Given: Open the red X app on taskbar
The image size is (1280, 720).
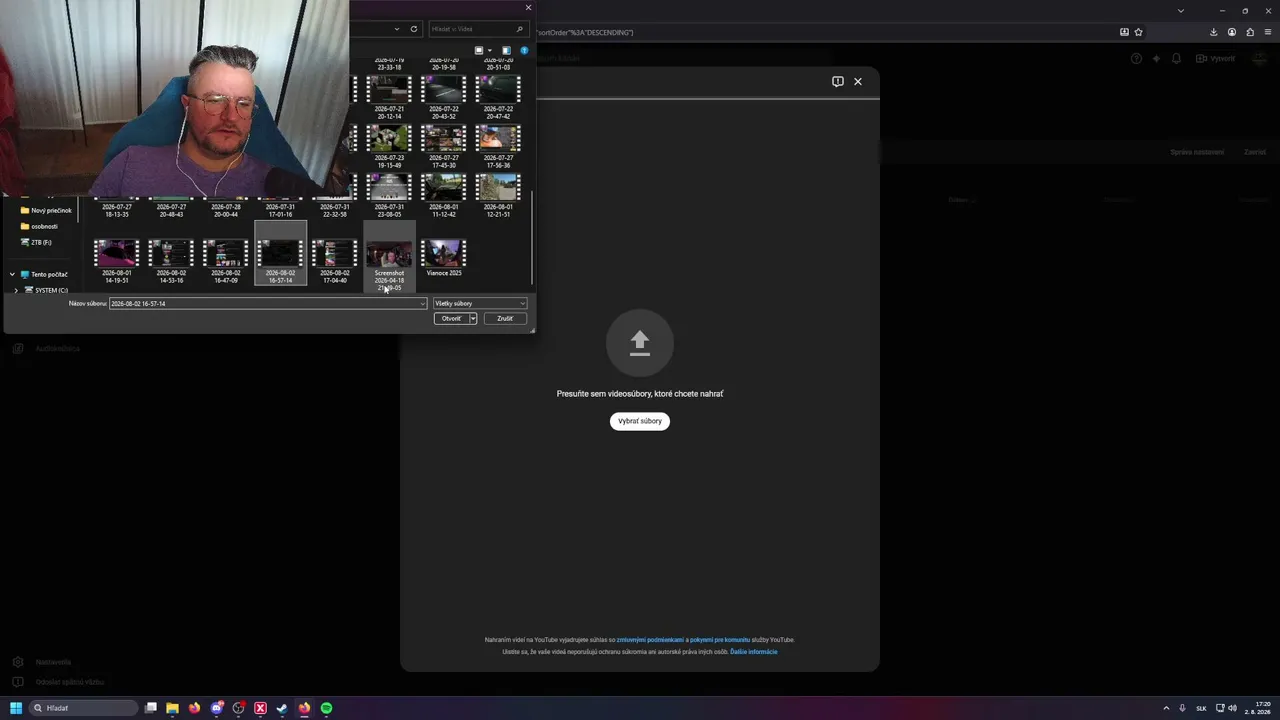Looking at the screenshot, I should click(x=260, y=708).
